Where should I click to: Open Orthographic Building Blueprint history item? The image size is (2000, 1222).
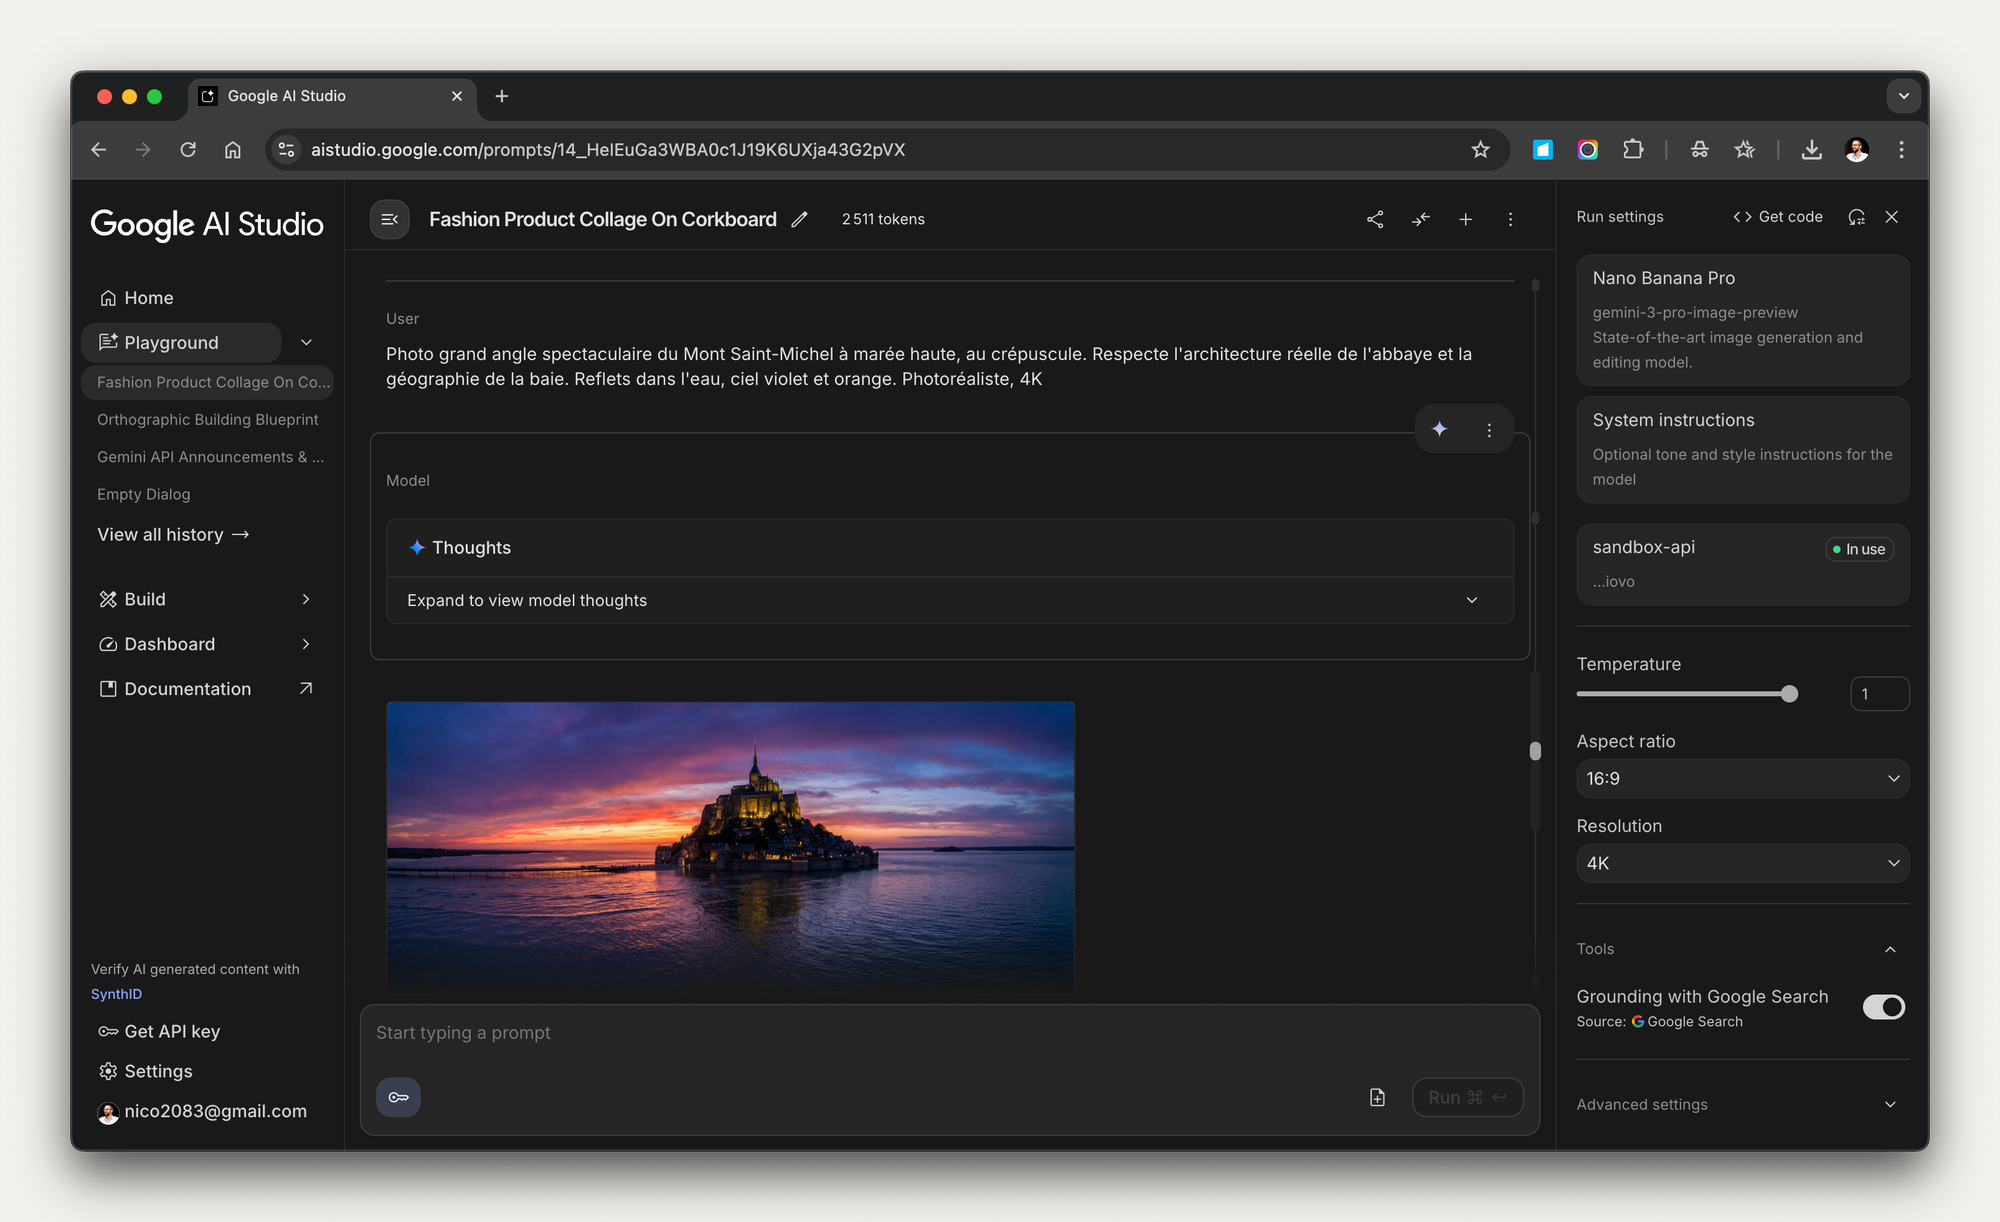(x=207, y=420)
